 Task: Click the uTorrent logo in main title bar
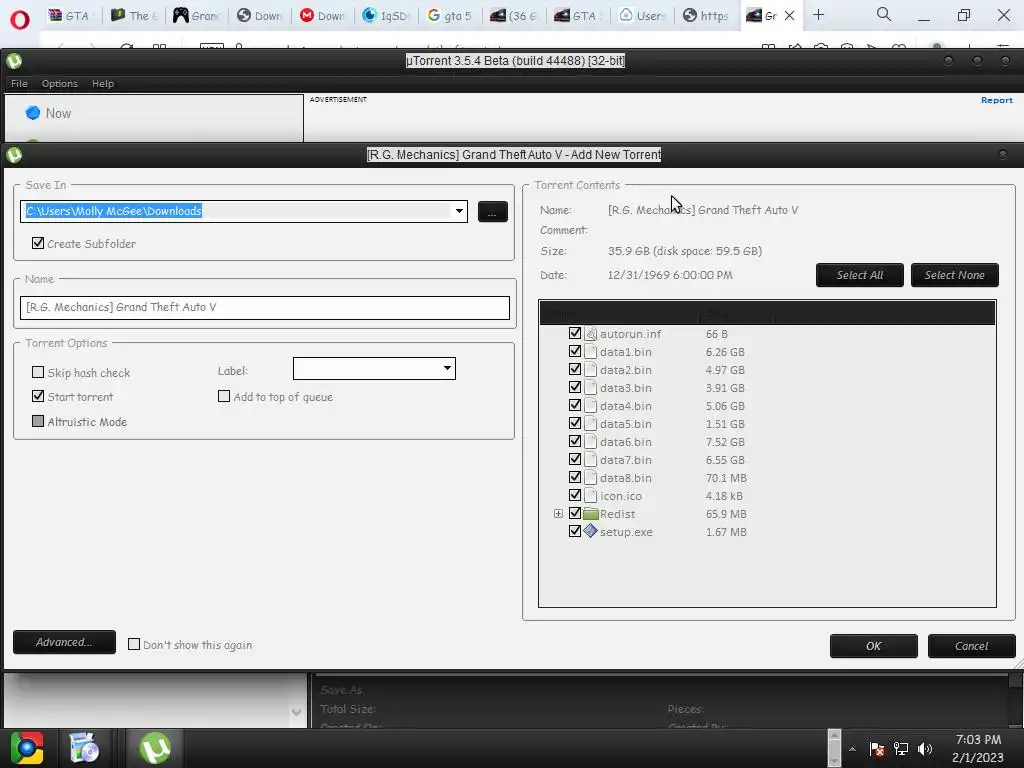14,61
